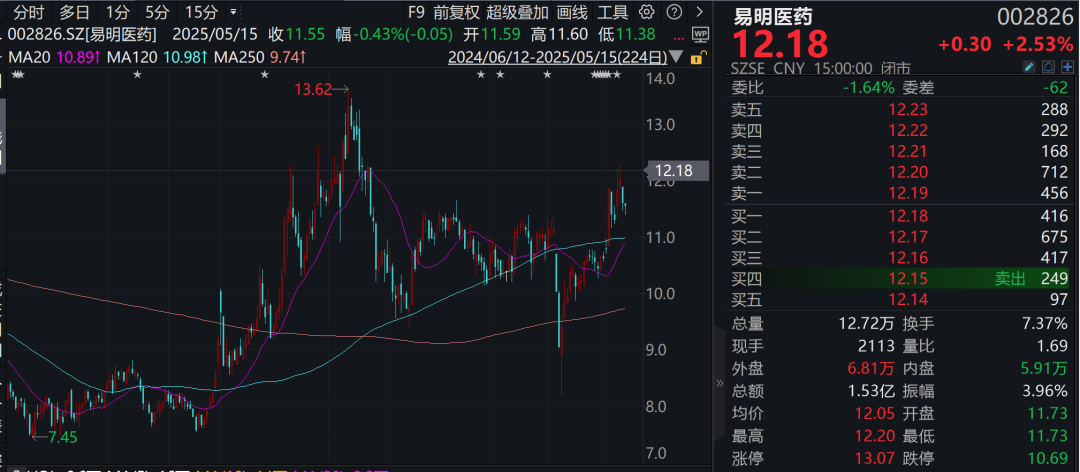Image resolution: width=1080 pixels, height=472 pixels.
Task: Switch to 15分 chart period tab
Action: pos(201,13)
